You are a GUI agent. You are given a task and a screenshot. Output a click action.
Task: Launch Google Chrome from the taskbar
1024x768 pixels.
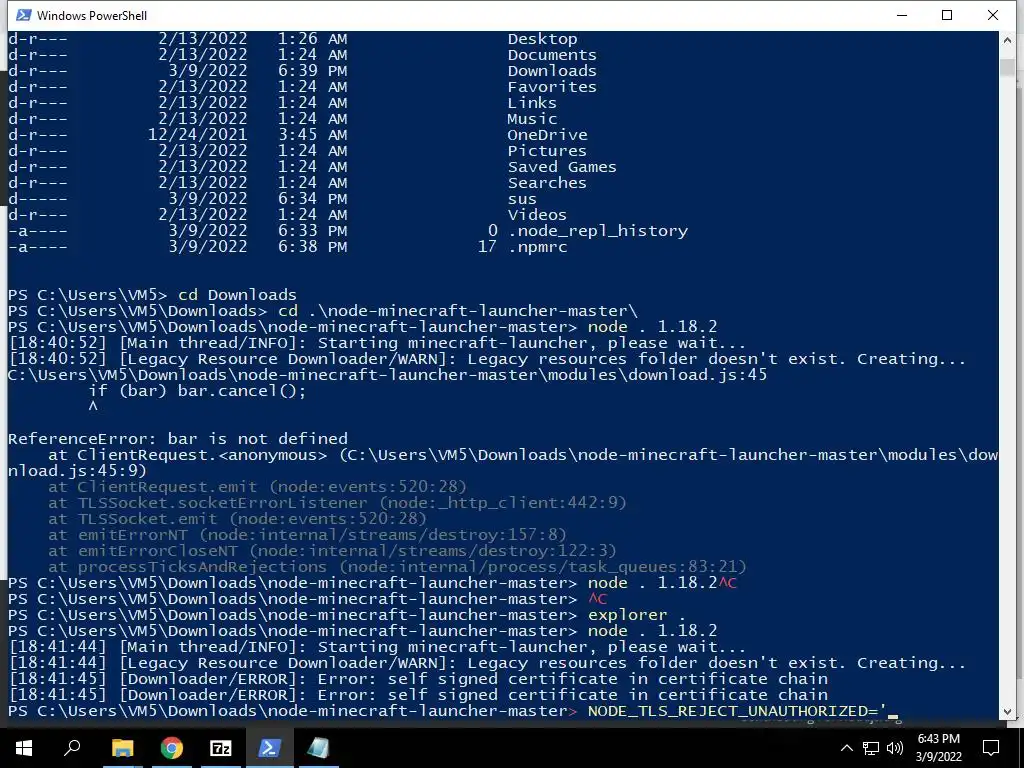point(171,748)
